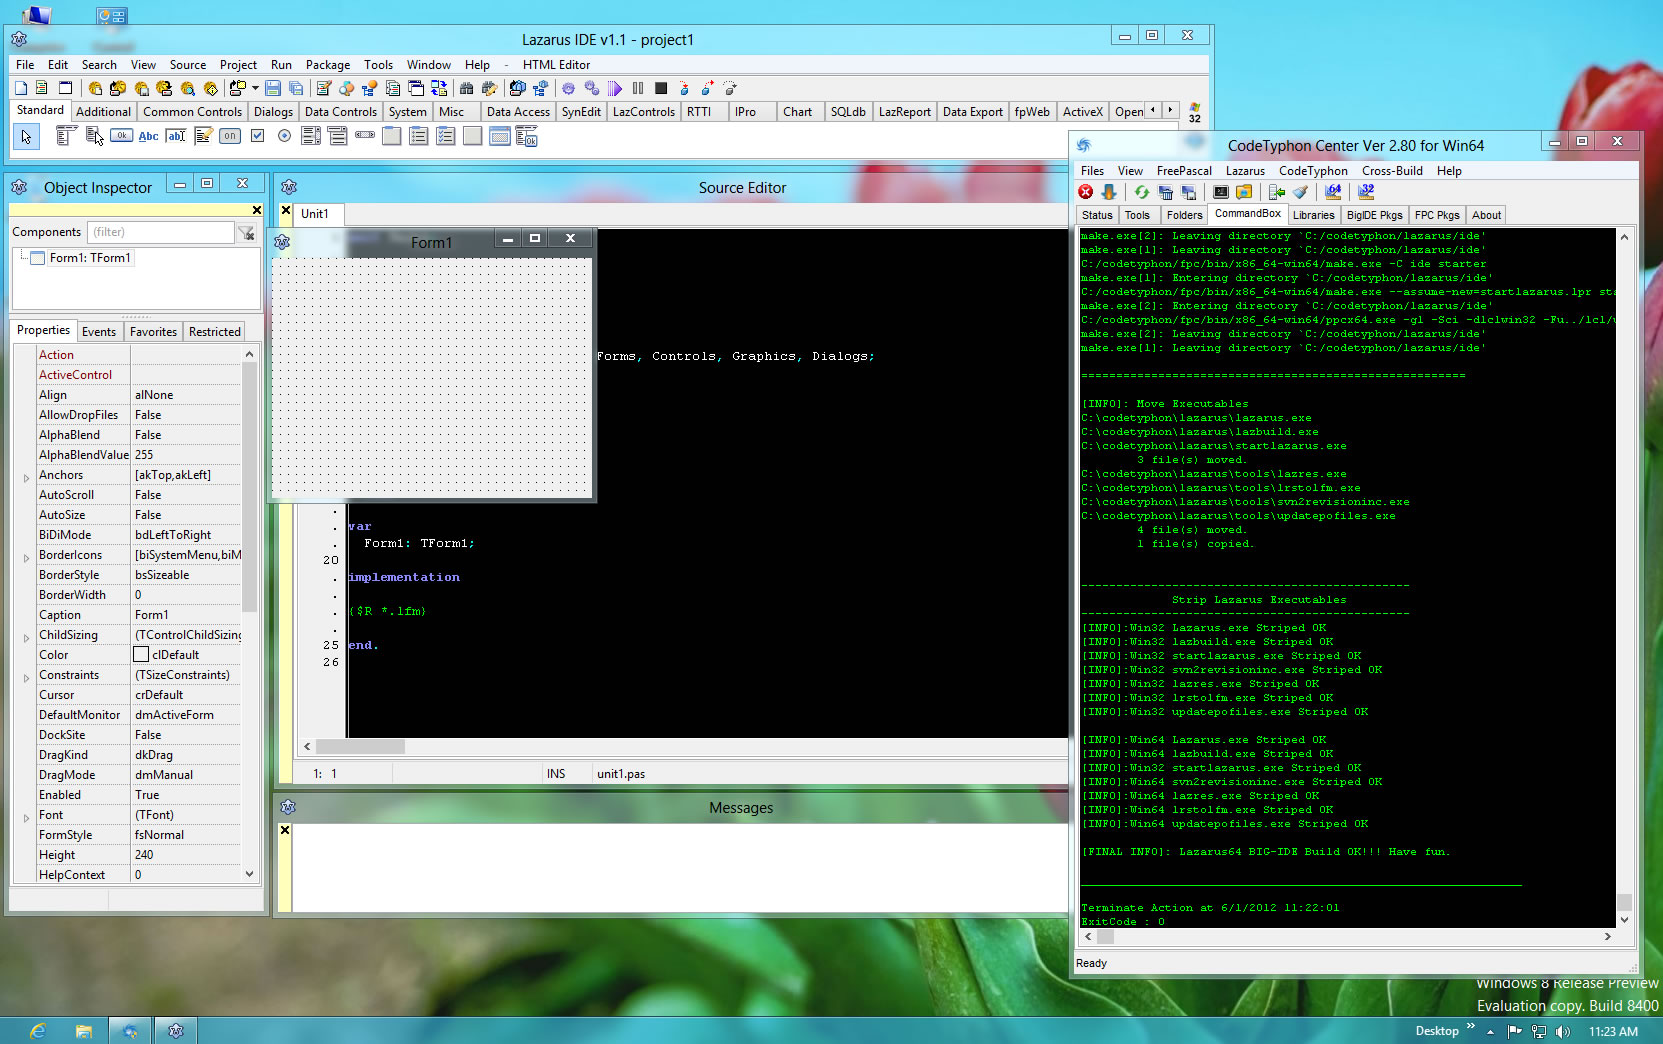Screen dimensions: 1663x1044
Task: Expand the Constraints property
Action: click(26, 678)
